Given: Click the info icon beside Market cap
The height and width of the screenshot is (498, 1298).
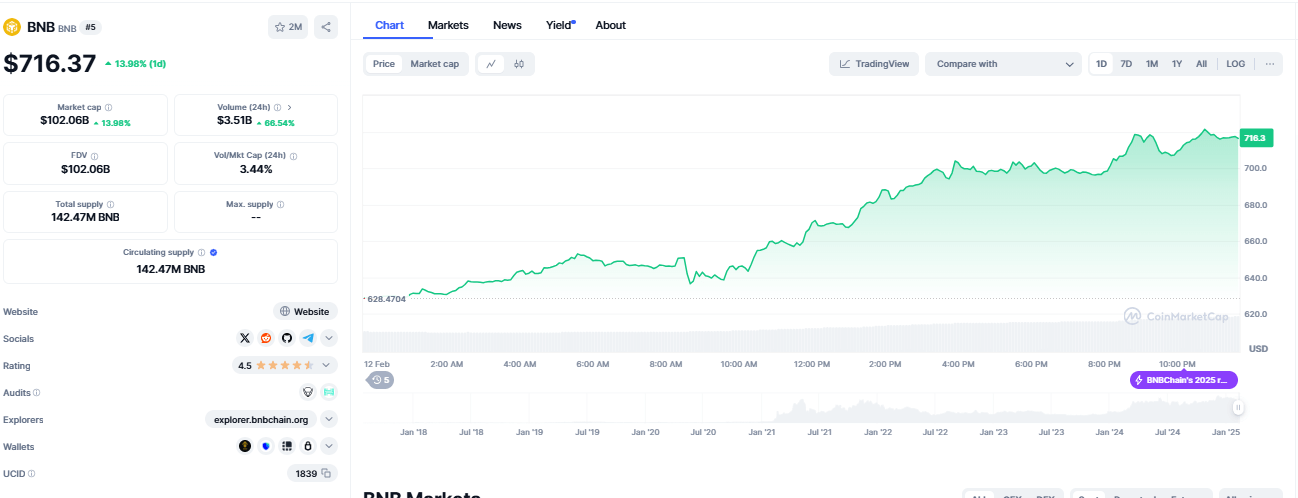Looking at the screenshot, I should [x=109, y=107].
